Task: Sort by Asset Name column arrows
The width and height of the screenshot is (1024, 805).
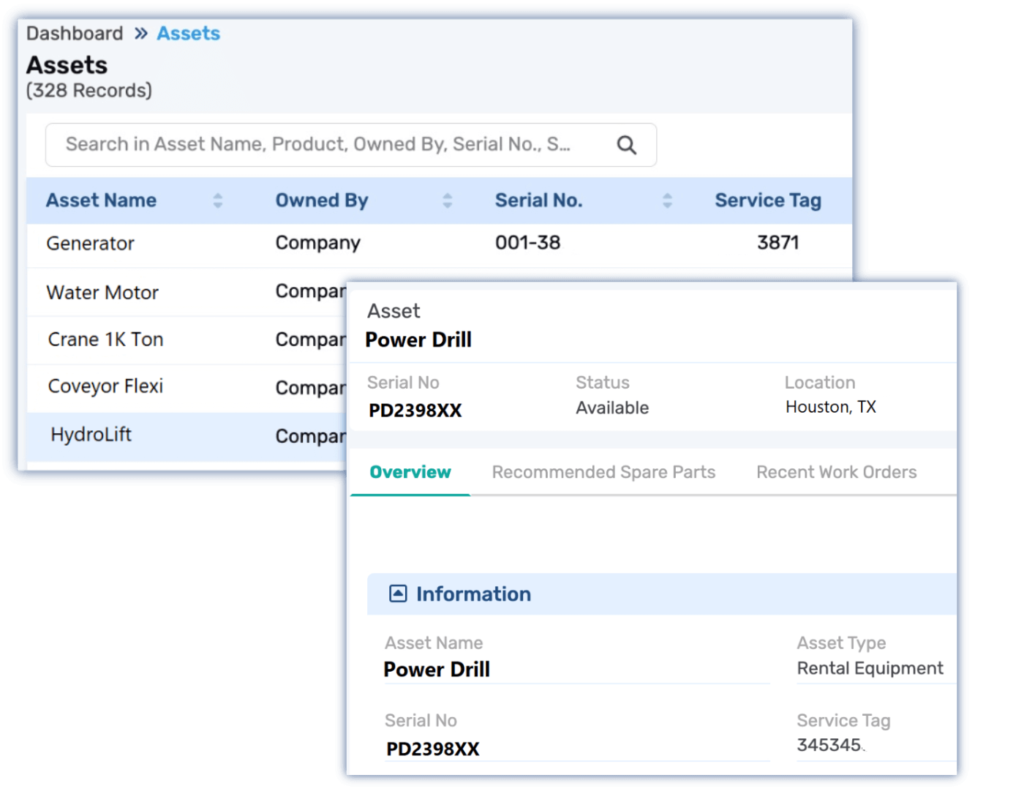Action: click(218, 201)
